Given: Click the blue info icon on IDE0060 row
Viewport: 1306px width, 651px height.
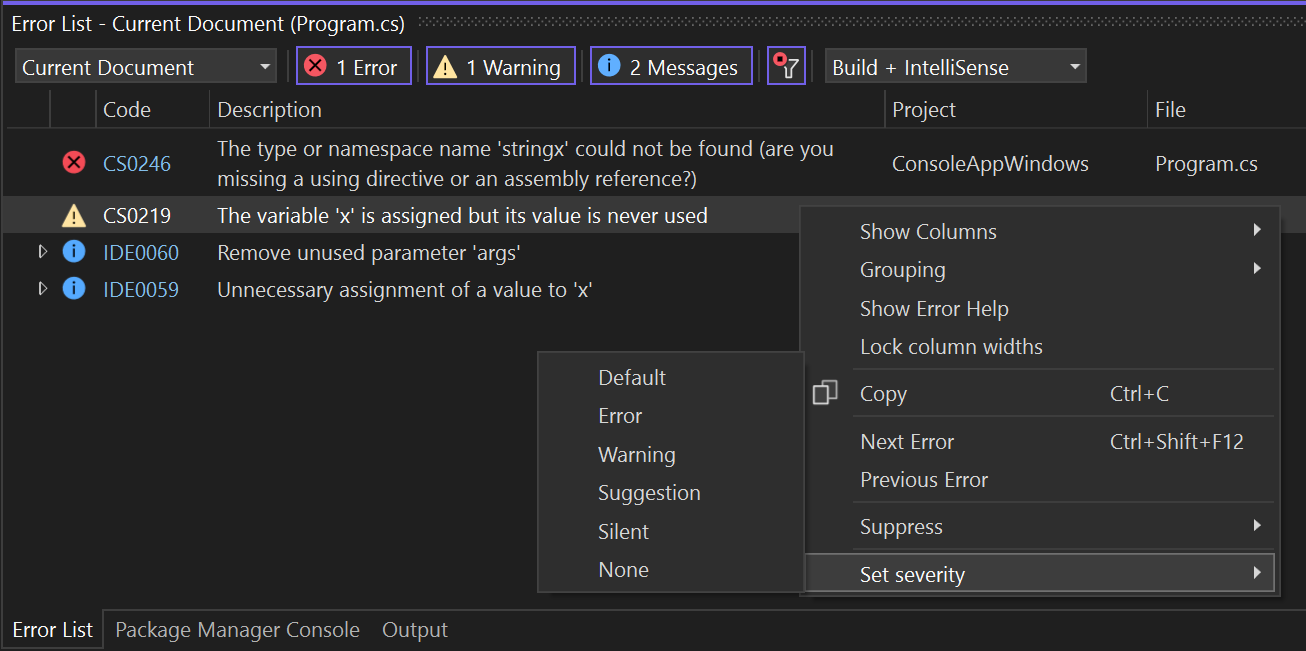Looking at the screenshot, I should pyautogui.click(x=73, y=252).
